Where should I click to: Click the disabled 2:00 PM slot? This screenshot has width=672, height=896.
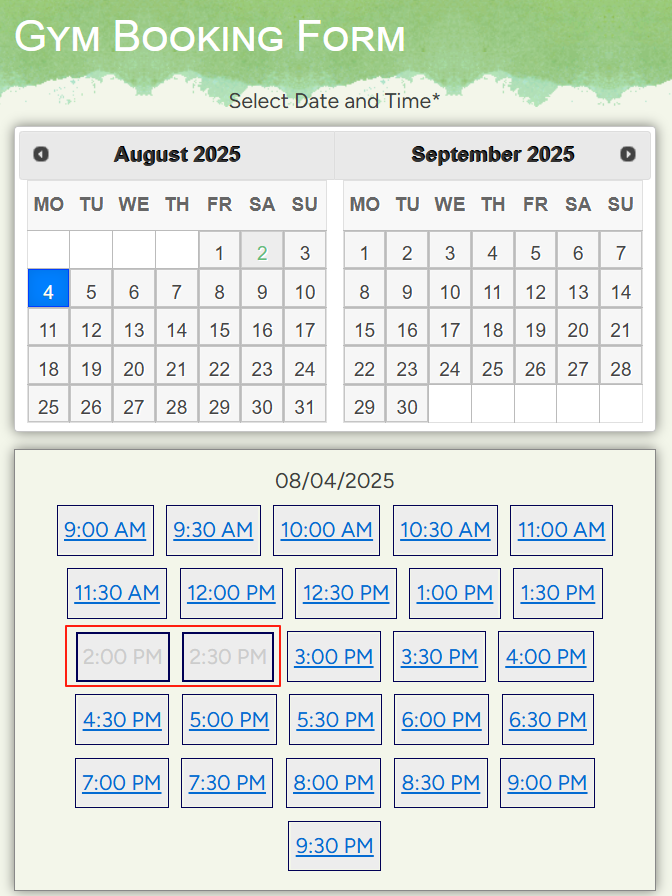tap(123, 657)
